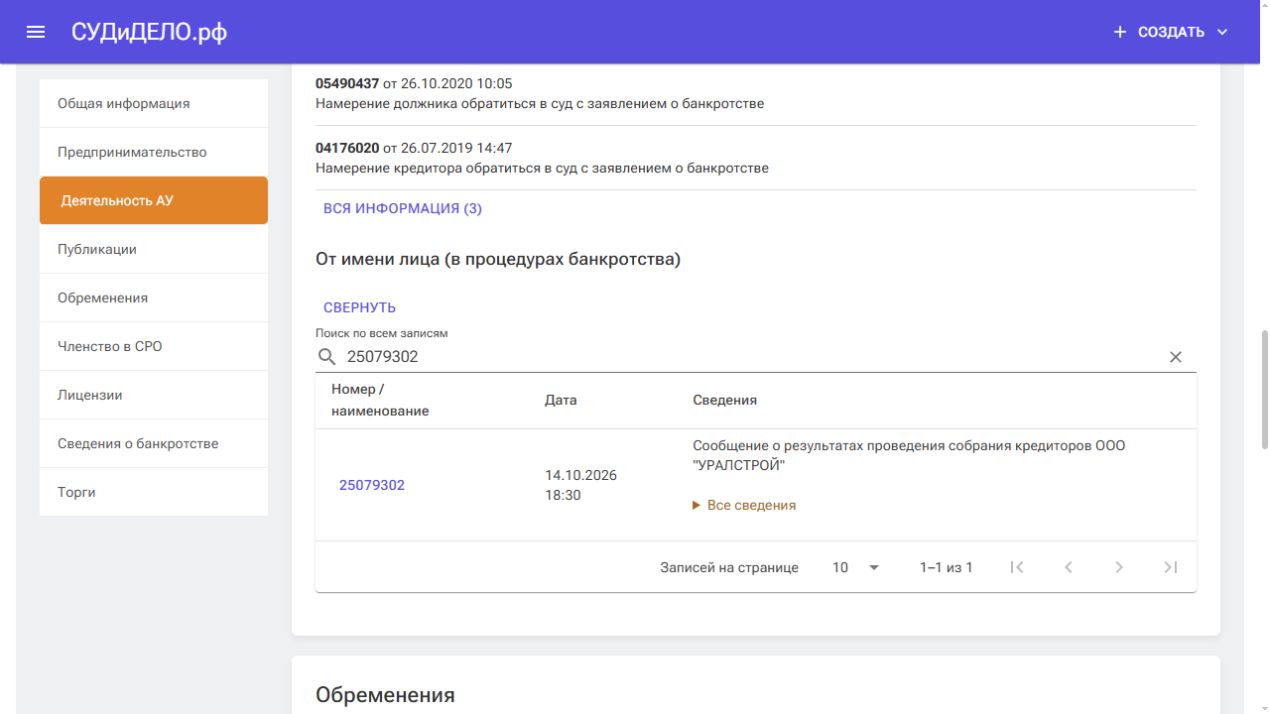Viewport: 1270px width, 714px height.
Task: Click the Дата column header
Action: point(561,401)
